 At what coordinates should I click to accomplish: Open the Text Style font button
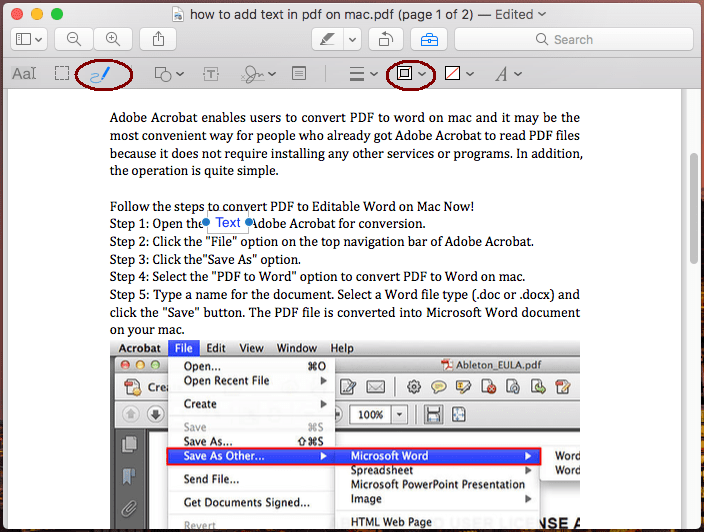click(502, 74)
